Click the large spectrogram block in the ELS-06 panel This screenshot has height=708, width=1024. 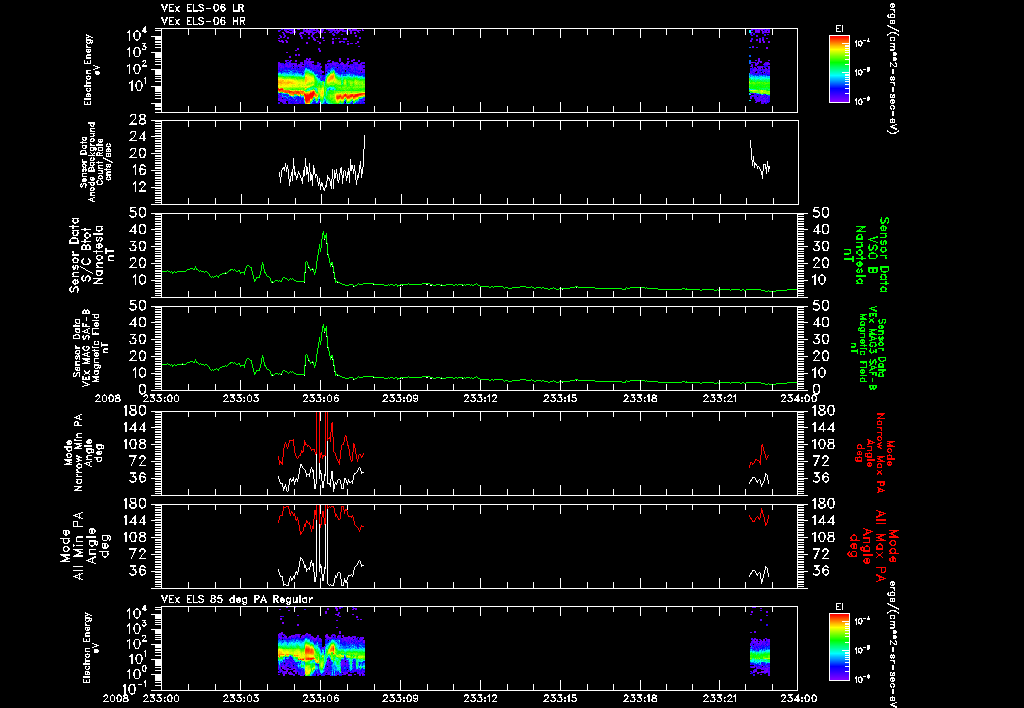pos(321,67)
